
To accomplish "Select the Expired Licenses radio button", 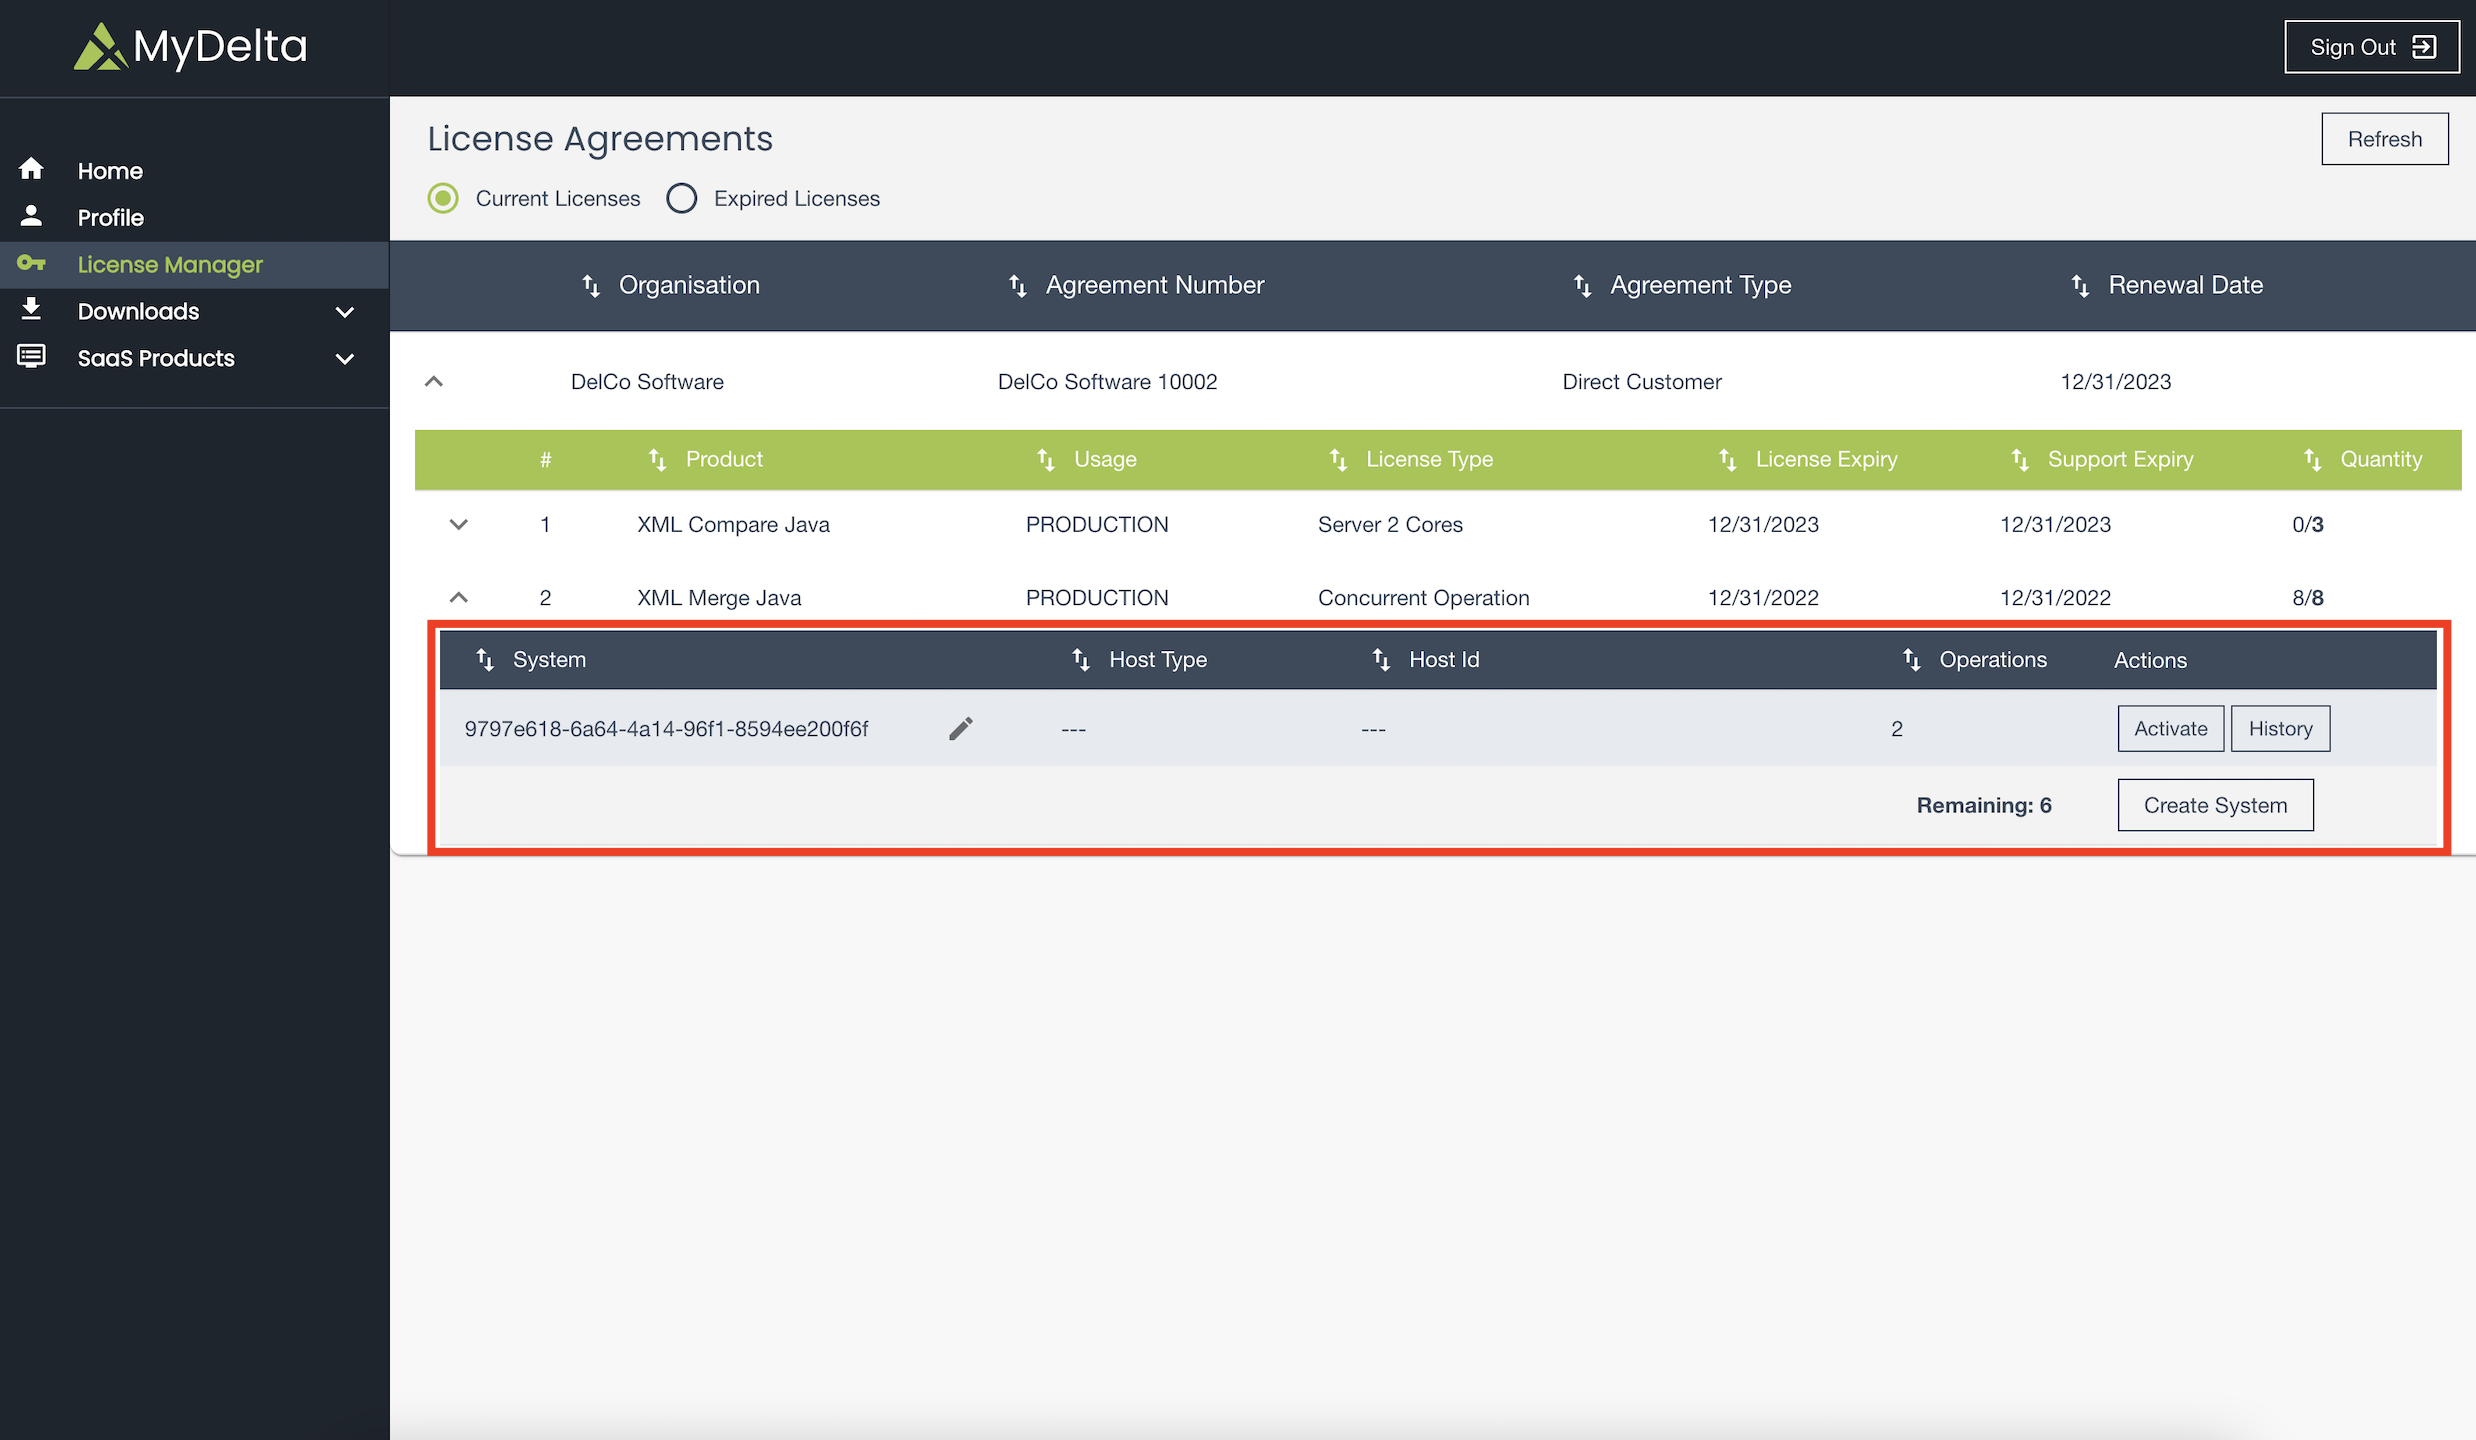I will 682,198.
